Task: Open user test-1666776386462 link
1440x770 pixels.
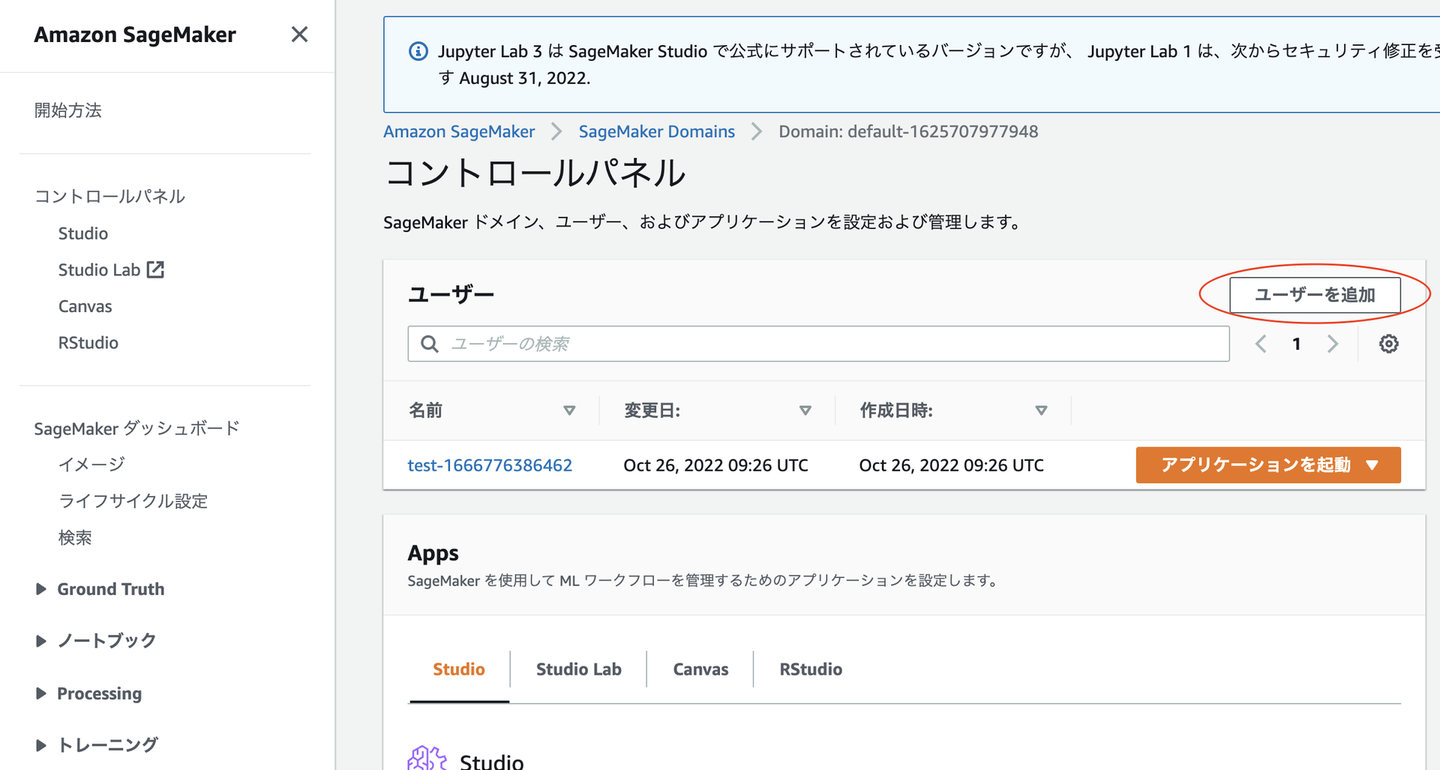Action: pos(490,465)
